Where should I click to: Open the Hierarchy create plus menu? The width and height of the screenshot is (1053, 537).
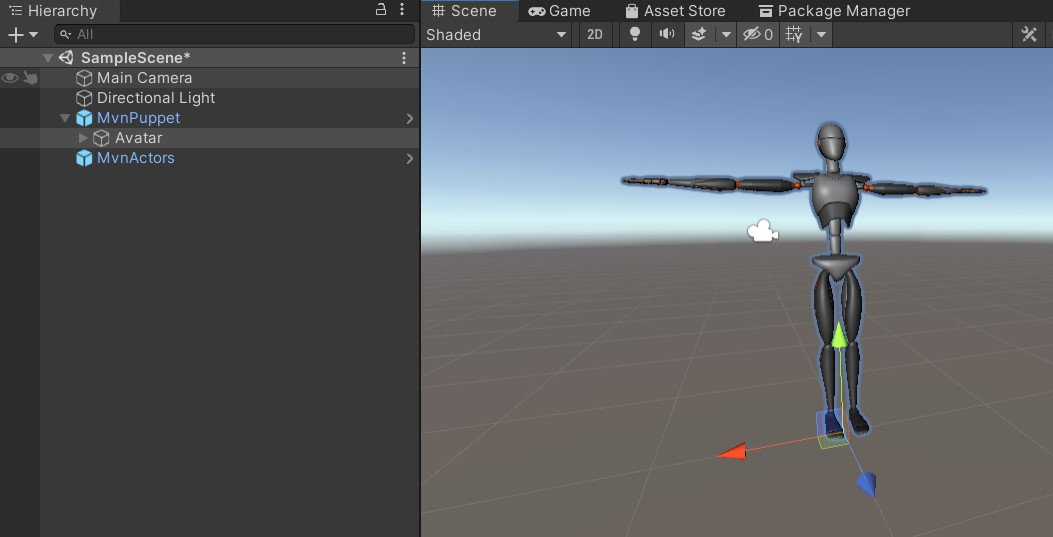(x=22, y=35)
